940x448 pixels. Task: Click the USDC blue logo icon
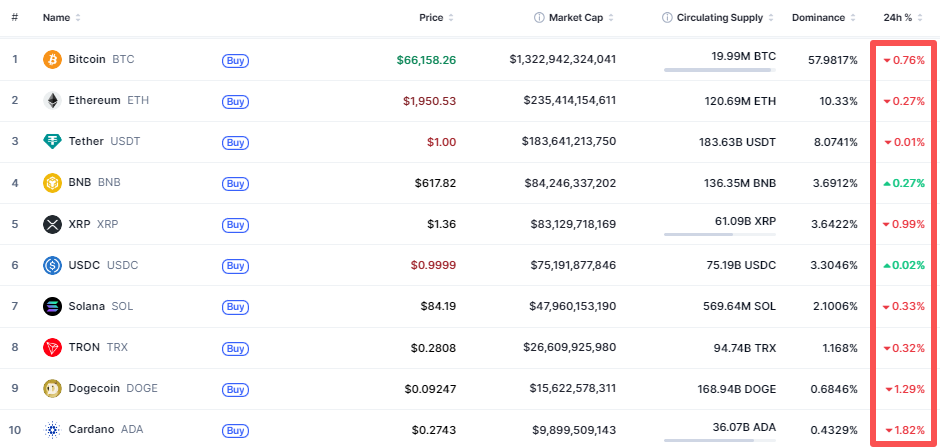(x=52, y=265)
